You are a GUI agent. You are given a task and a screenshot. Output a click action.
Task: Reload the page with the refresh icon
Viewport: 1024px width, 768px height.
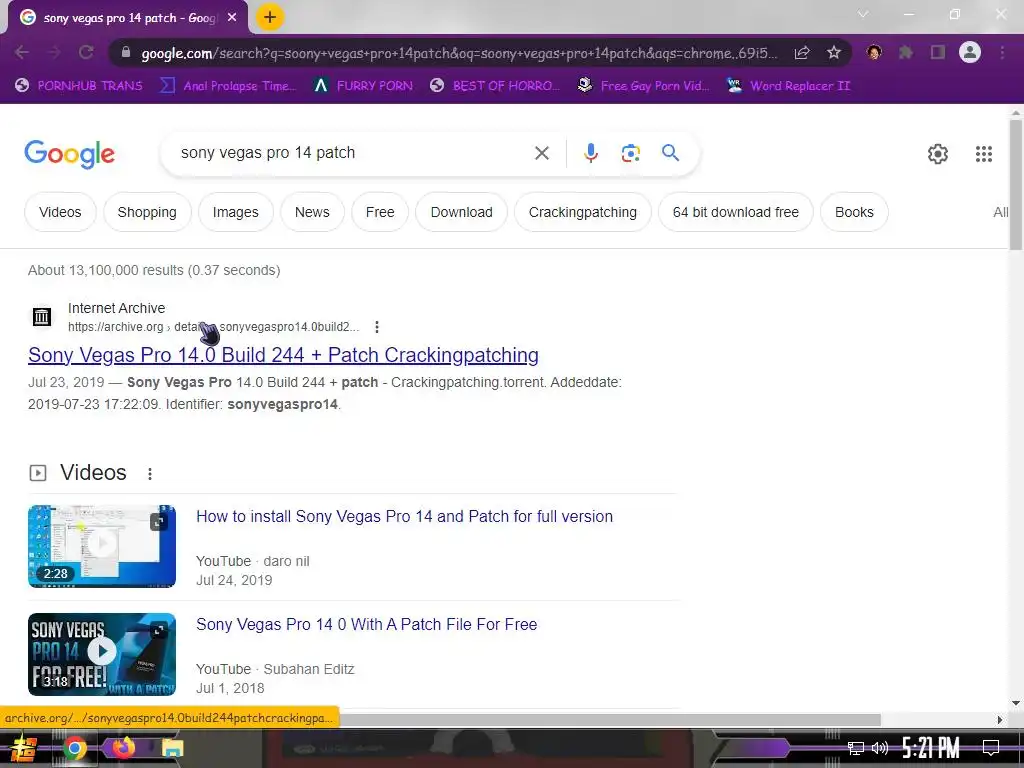86,52
